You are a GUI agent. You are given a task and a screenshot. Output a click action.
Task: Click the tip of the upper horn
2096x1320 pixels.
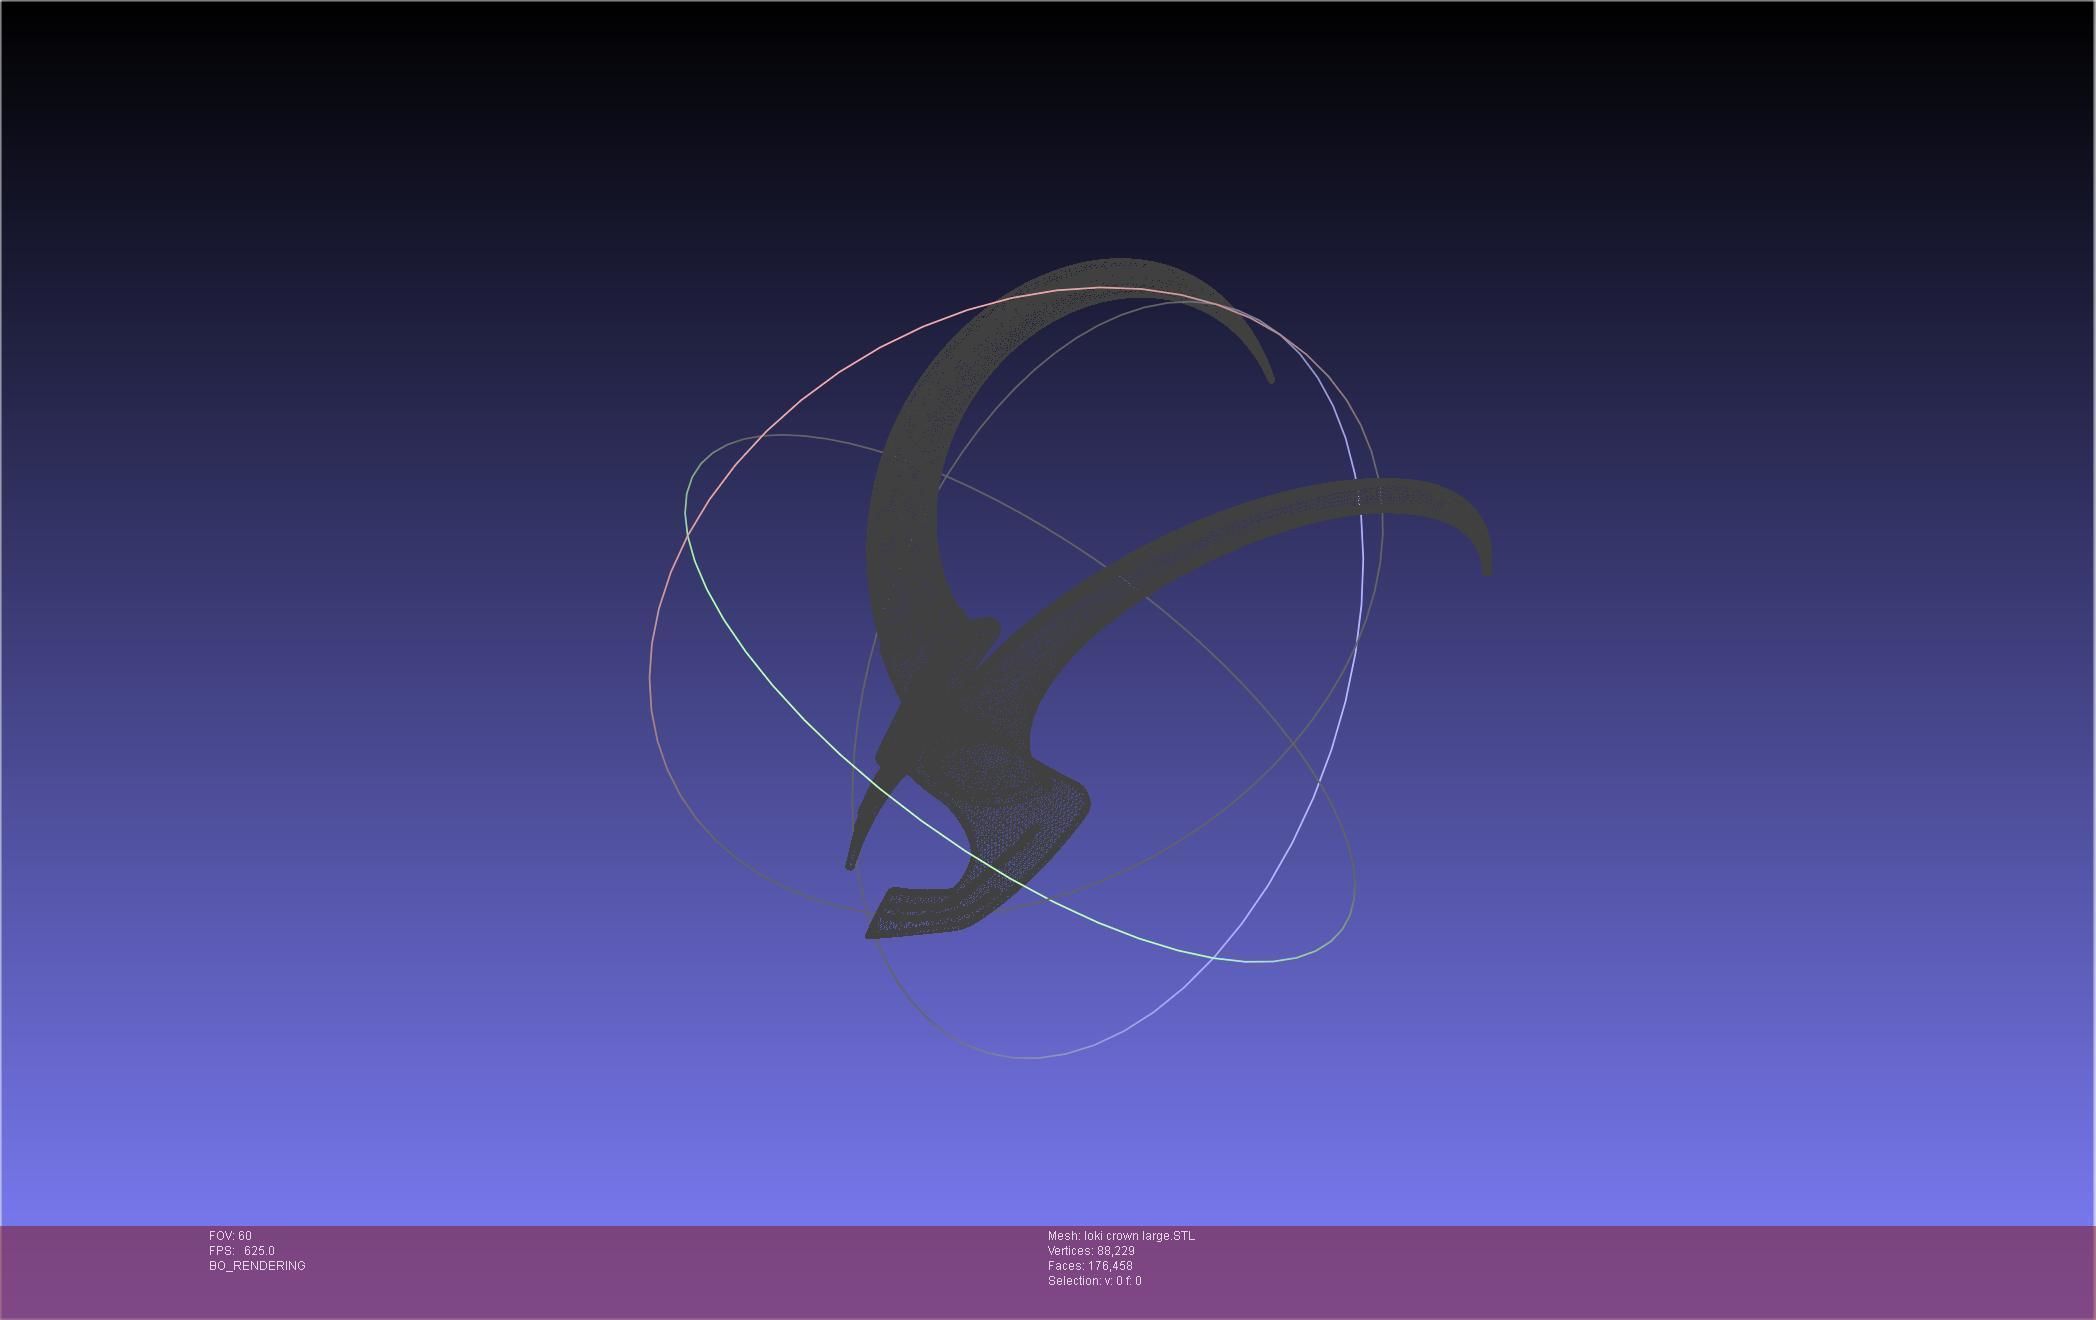pyautogui.click(x=1270, y=378)
